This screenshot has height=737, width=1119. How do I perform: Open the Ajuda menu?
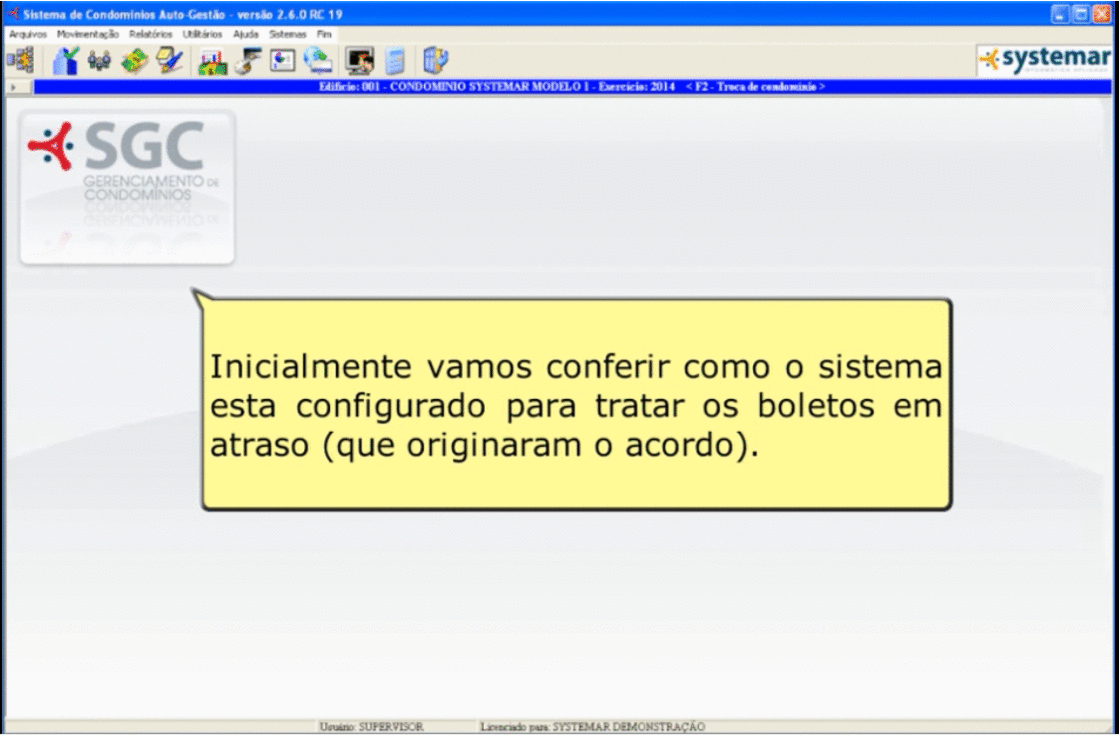245,33
